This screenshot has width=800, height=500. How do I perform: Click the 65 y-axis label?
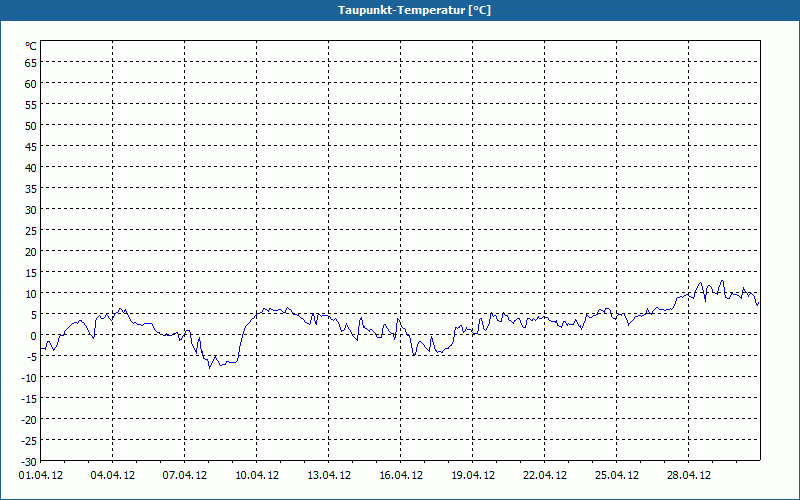pyautogui.click(x=31, y=63)
